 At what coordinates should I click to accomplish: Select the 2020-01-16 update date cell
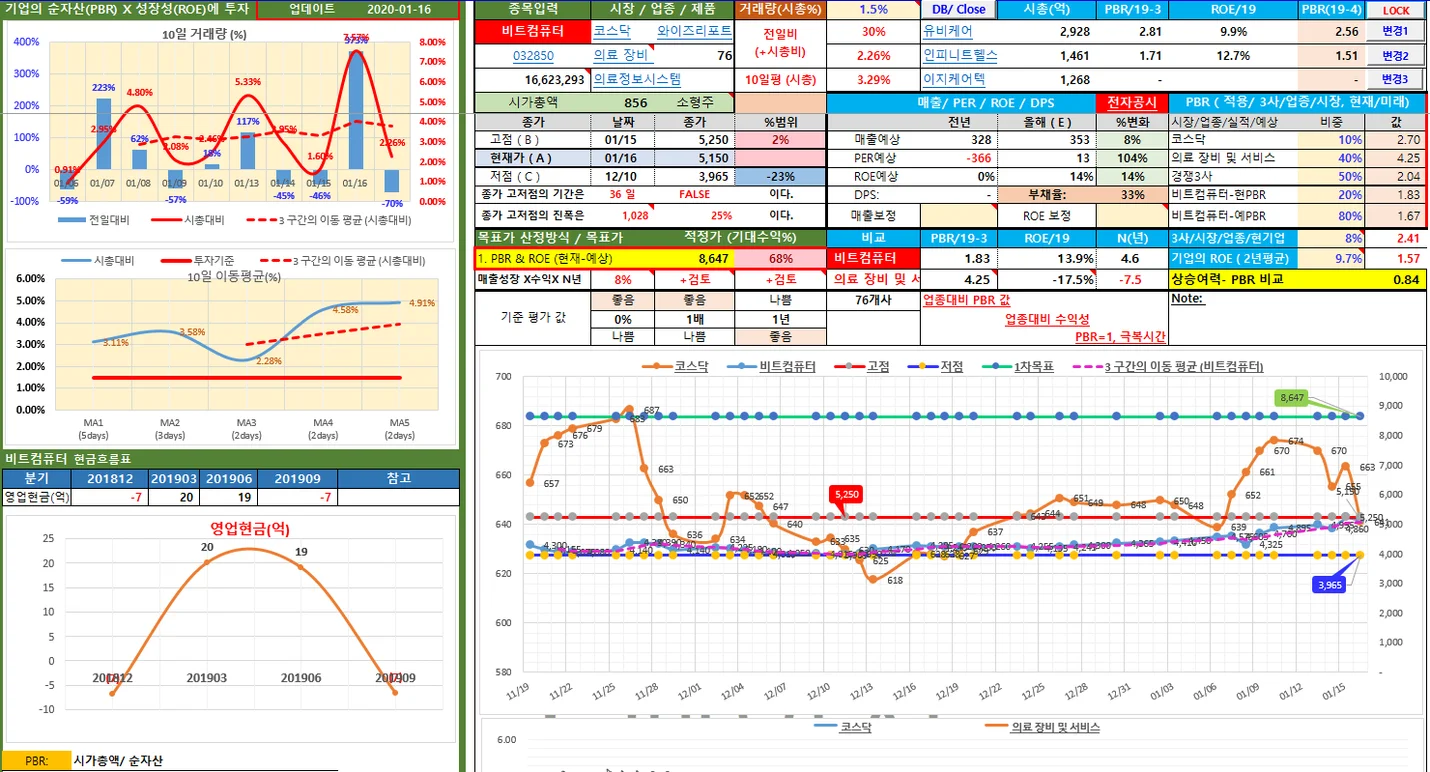point(399,10)
